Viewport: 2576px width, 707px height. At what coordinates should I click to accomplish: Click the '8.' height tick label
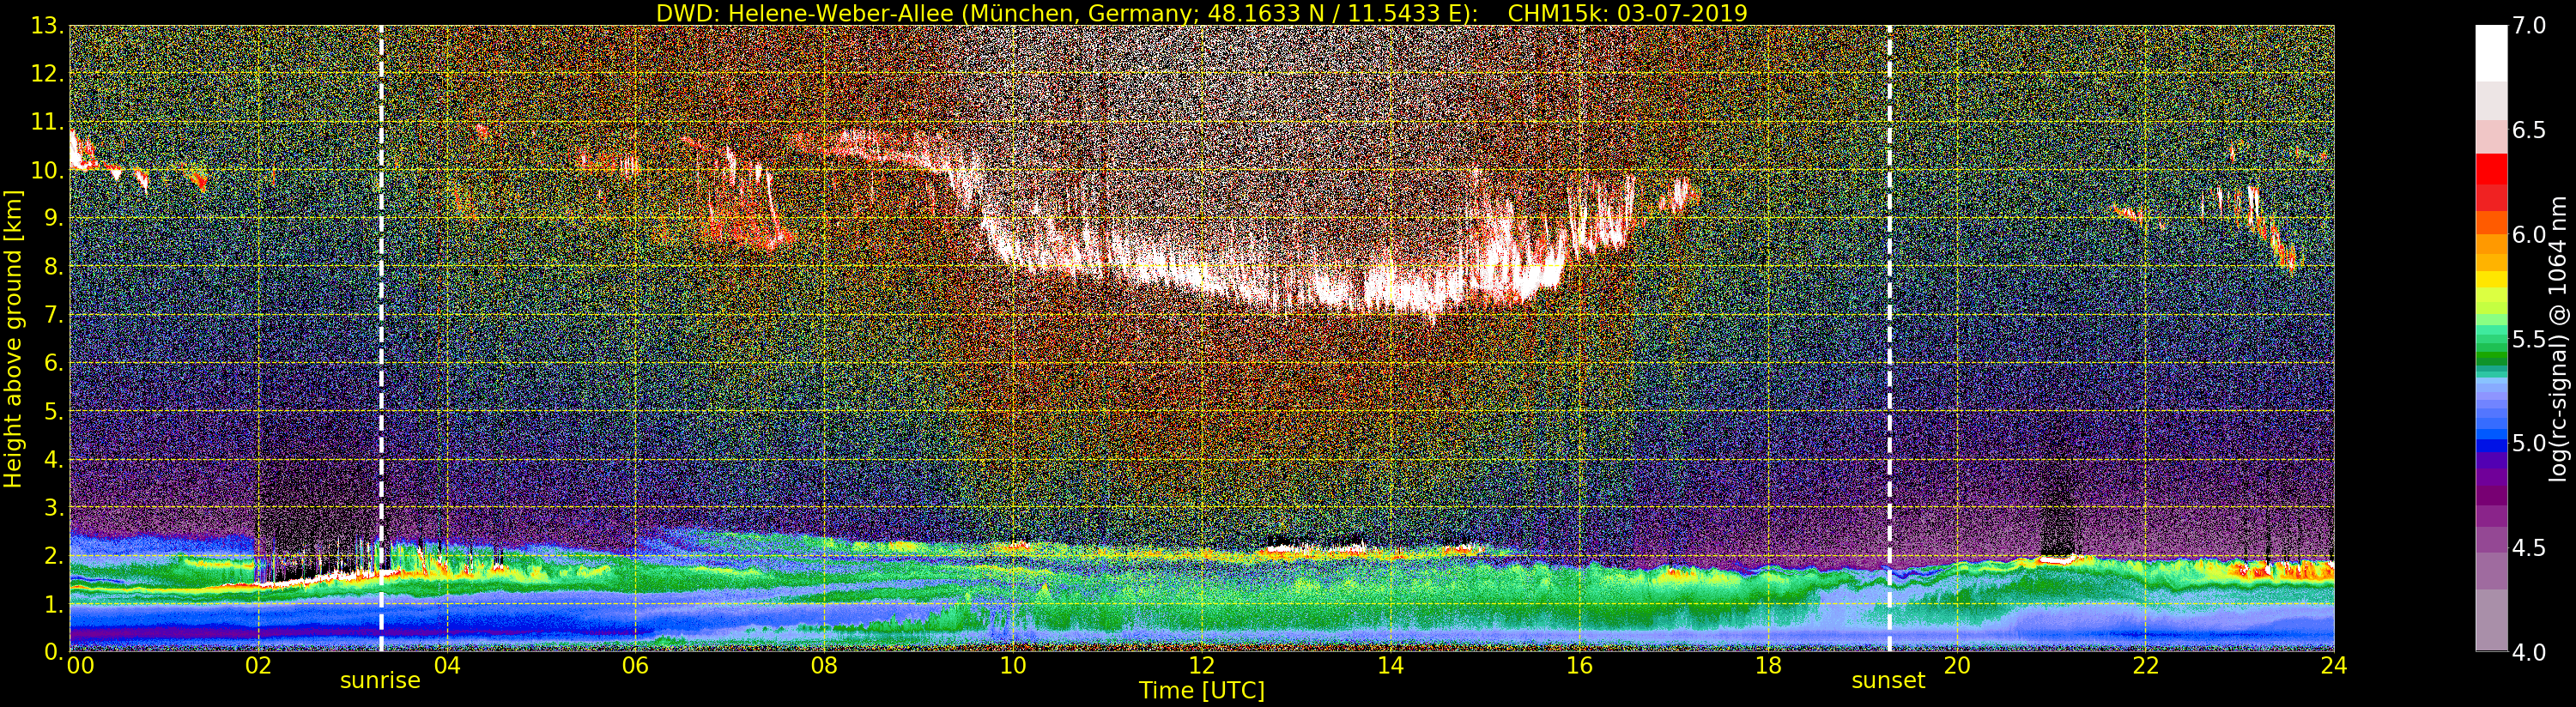[x=54, y=267]
